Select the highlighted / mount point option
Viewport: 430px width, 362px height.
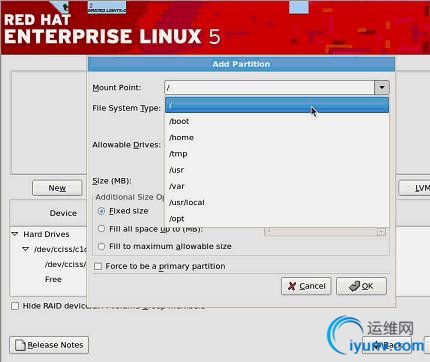[277, 105]
